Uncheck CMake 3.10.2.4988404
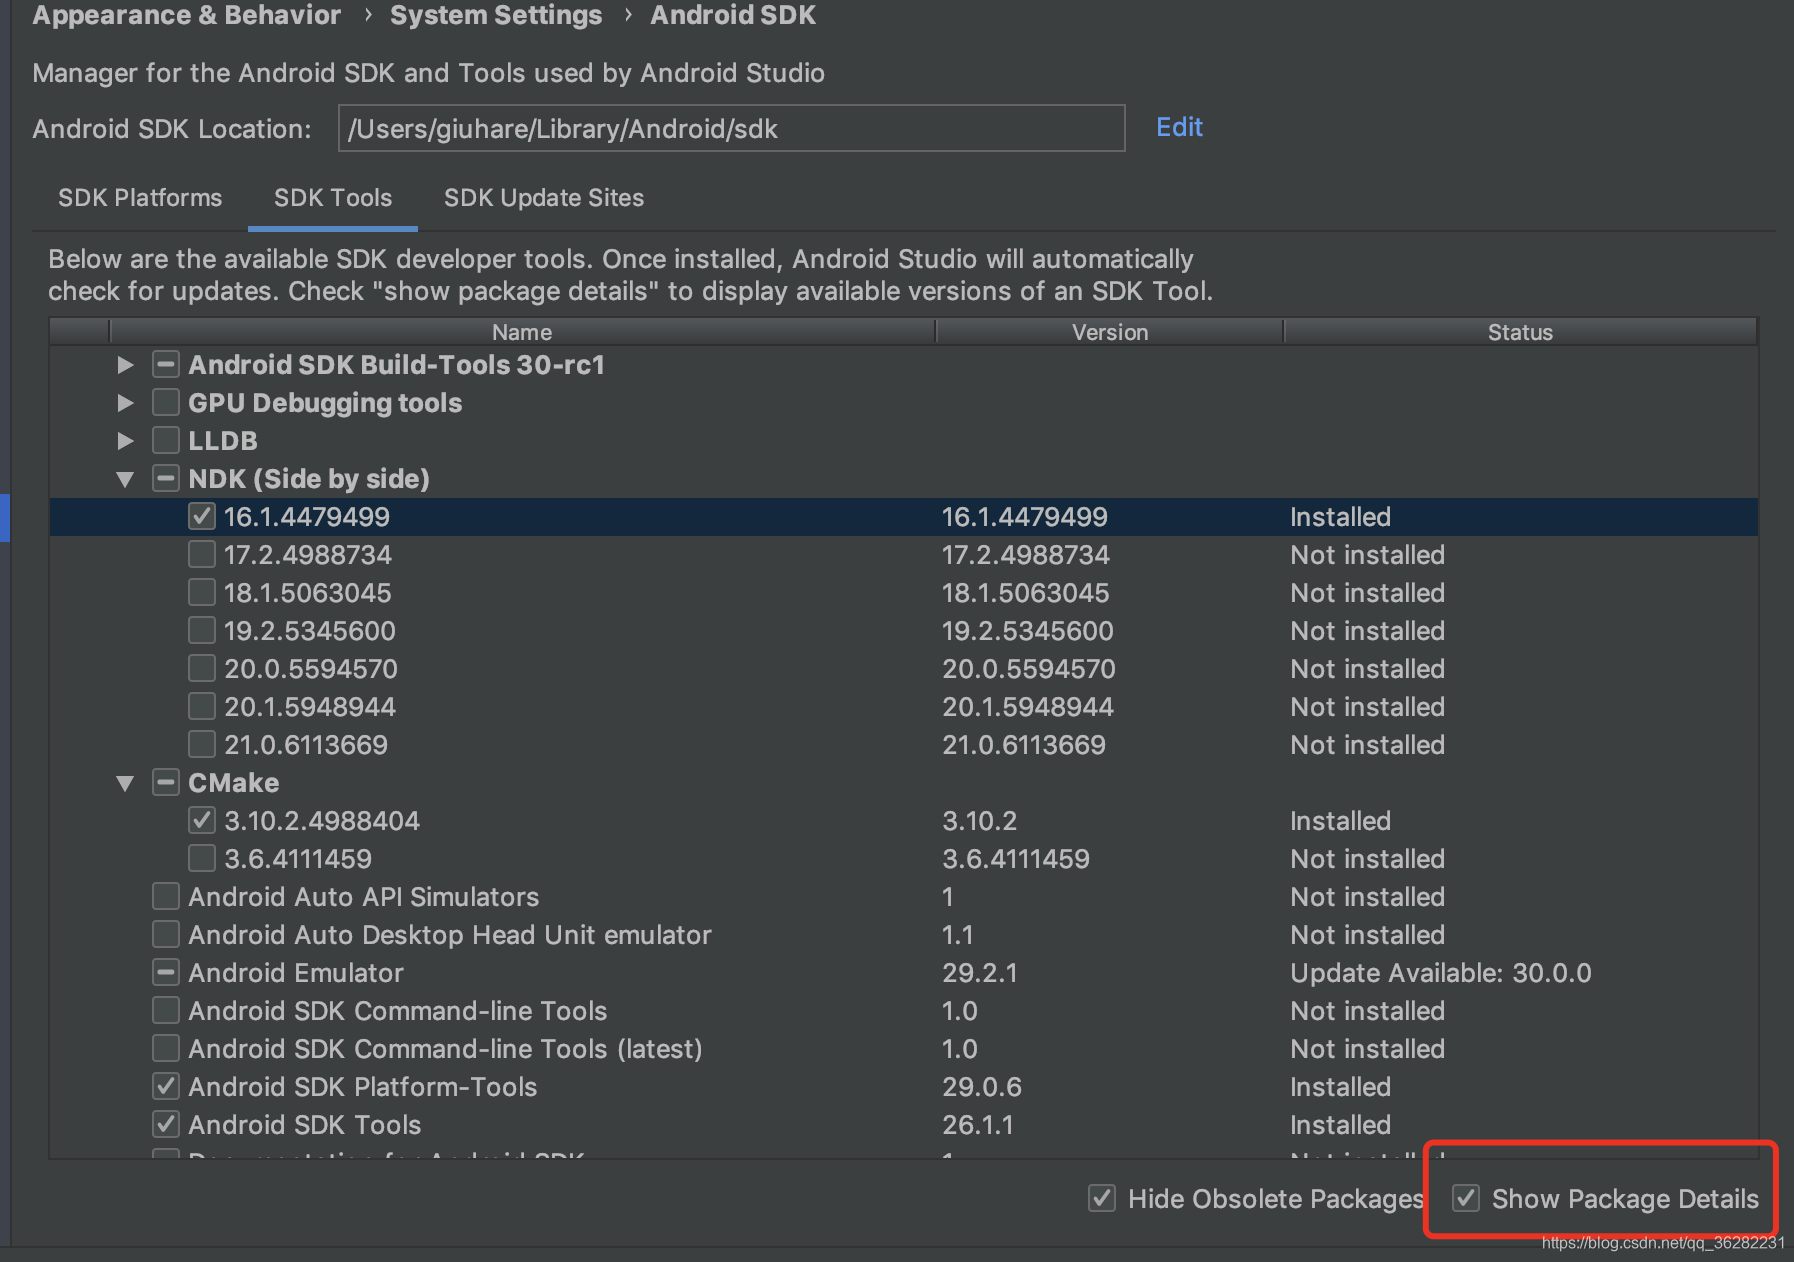Screen dimensions: 1794x1262 (202, 820)
